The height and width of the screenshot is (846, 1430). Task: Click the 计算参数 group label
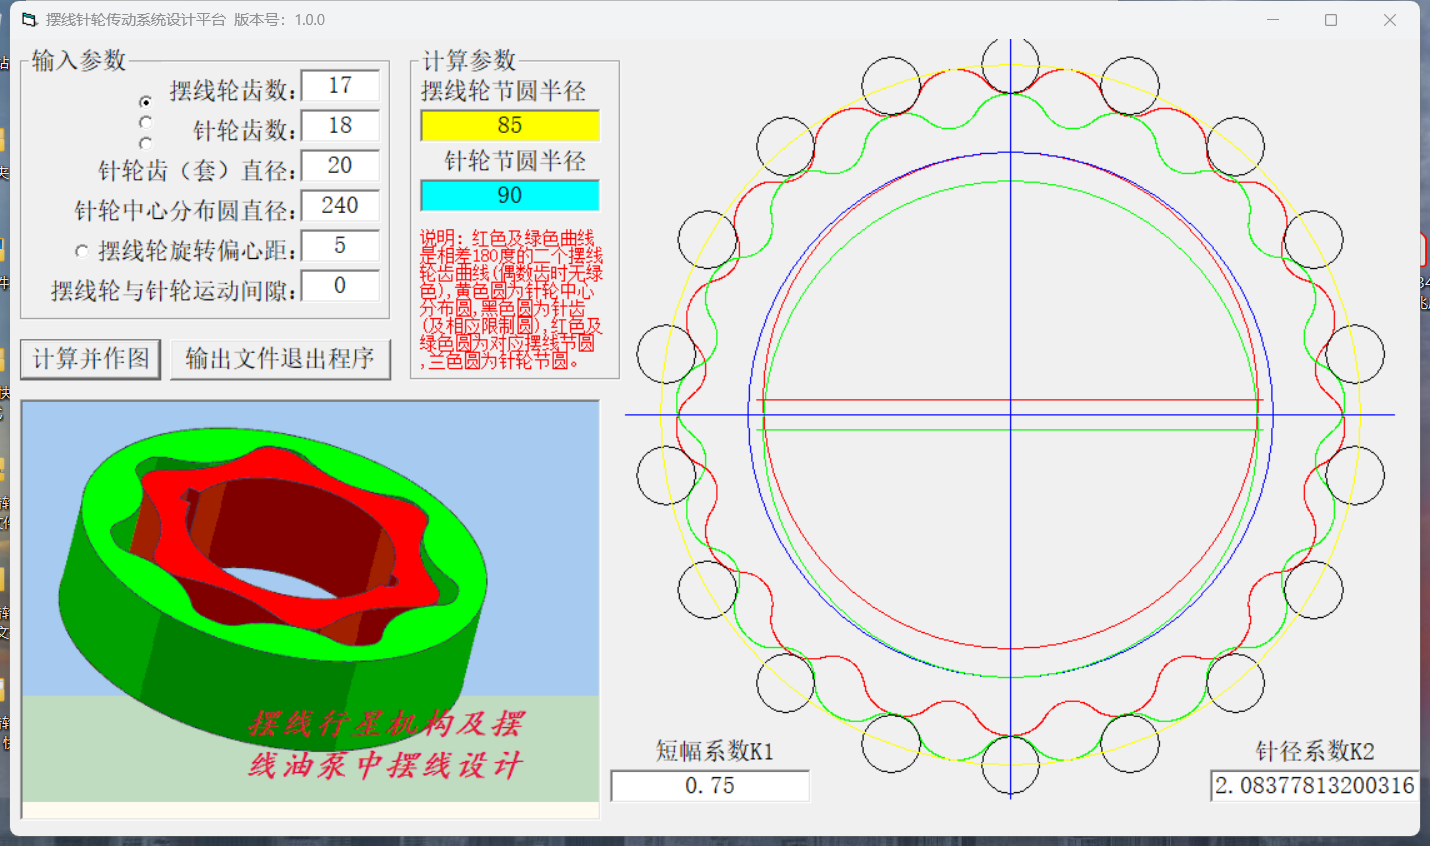coord(469,61)
